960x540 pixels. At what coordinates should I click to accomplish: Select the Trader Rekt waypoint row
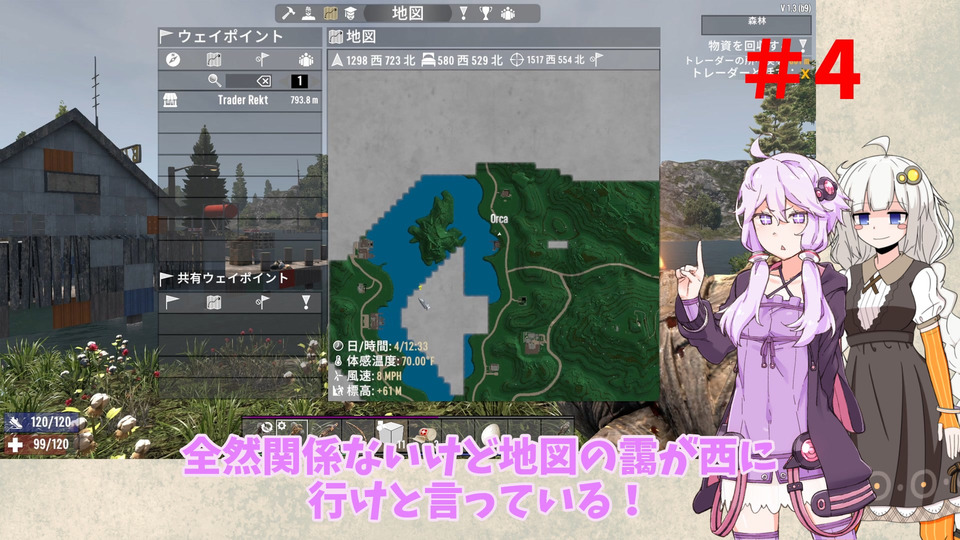click(x=240, y=100)
